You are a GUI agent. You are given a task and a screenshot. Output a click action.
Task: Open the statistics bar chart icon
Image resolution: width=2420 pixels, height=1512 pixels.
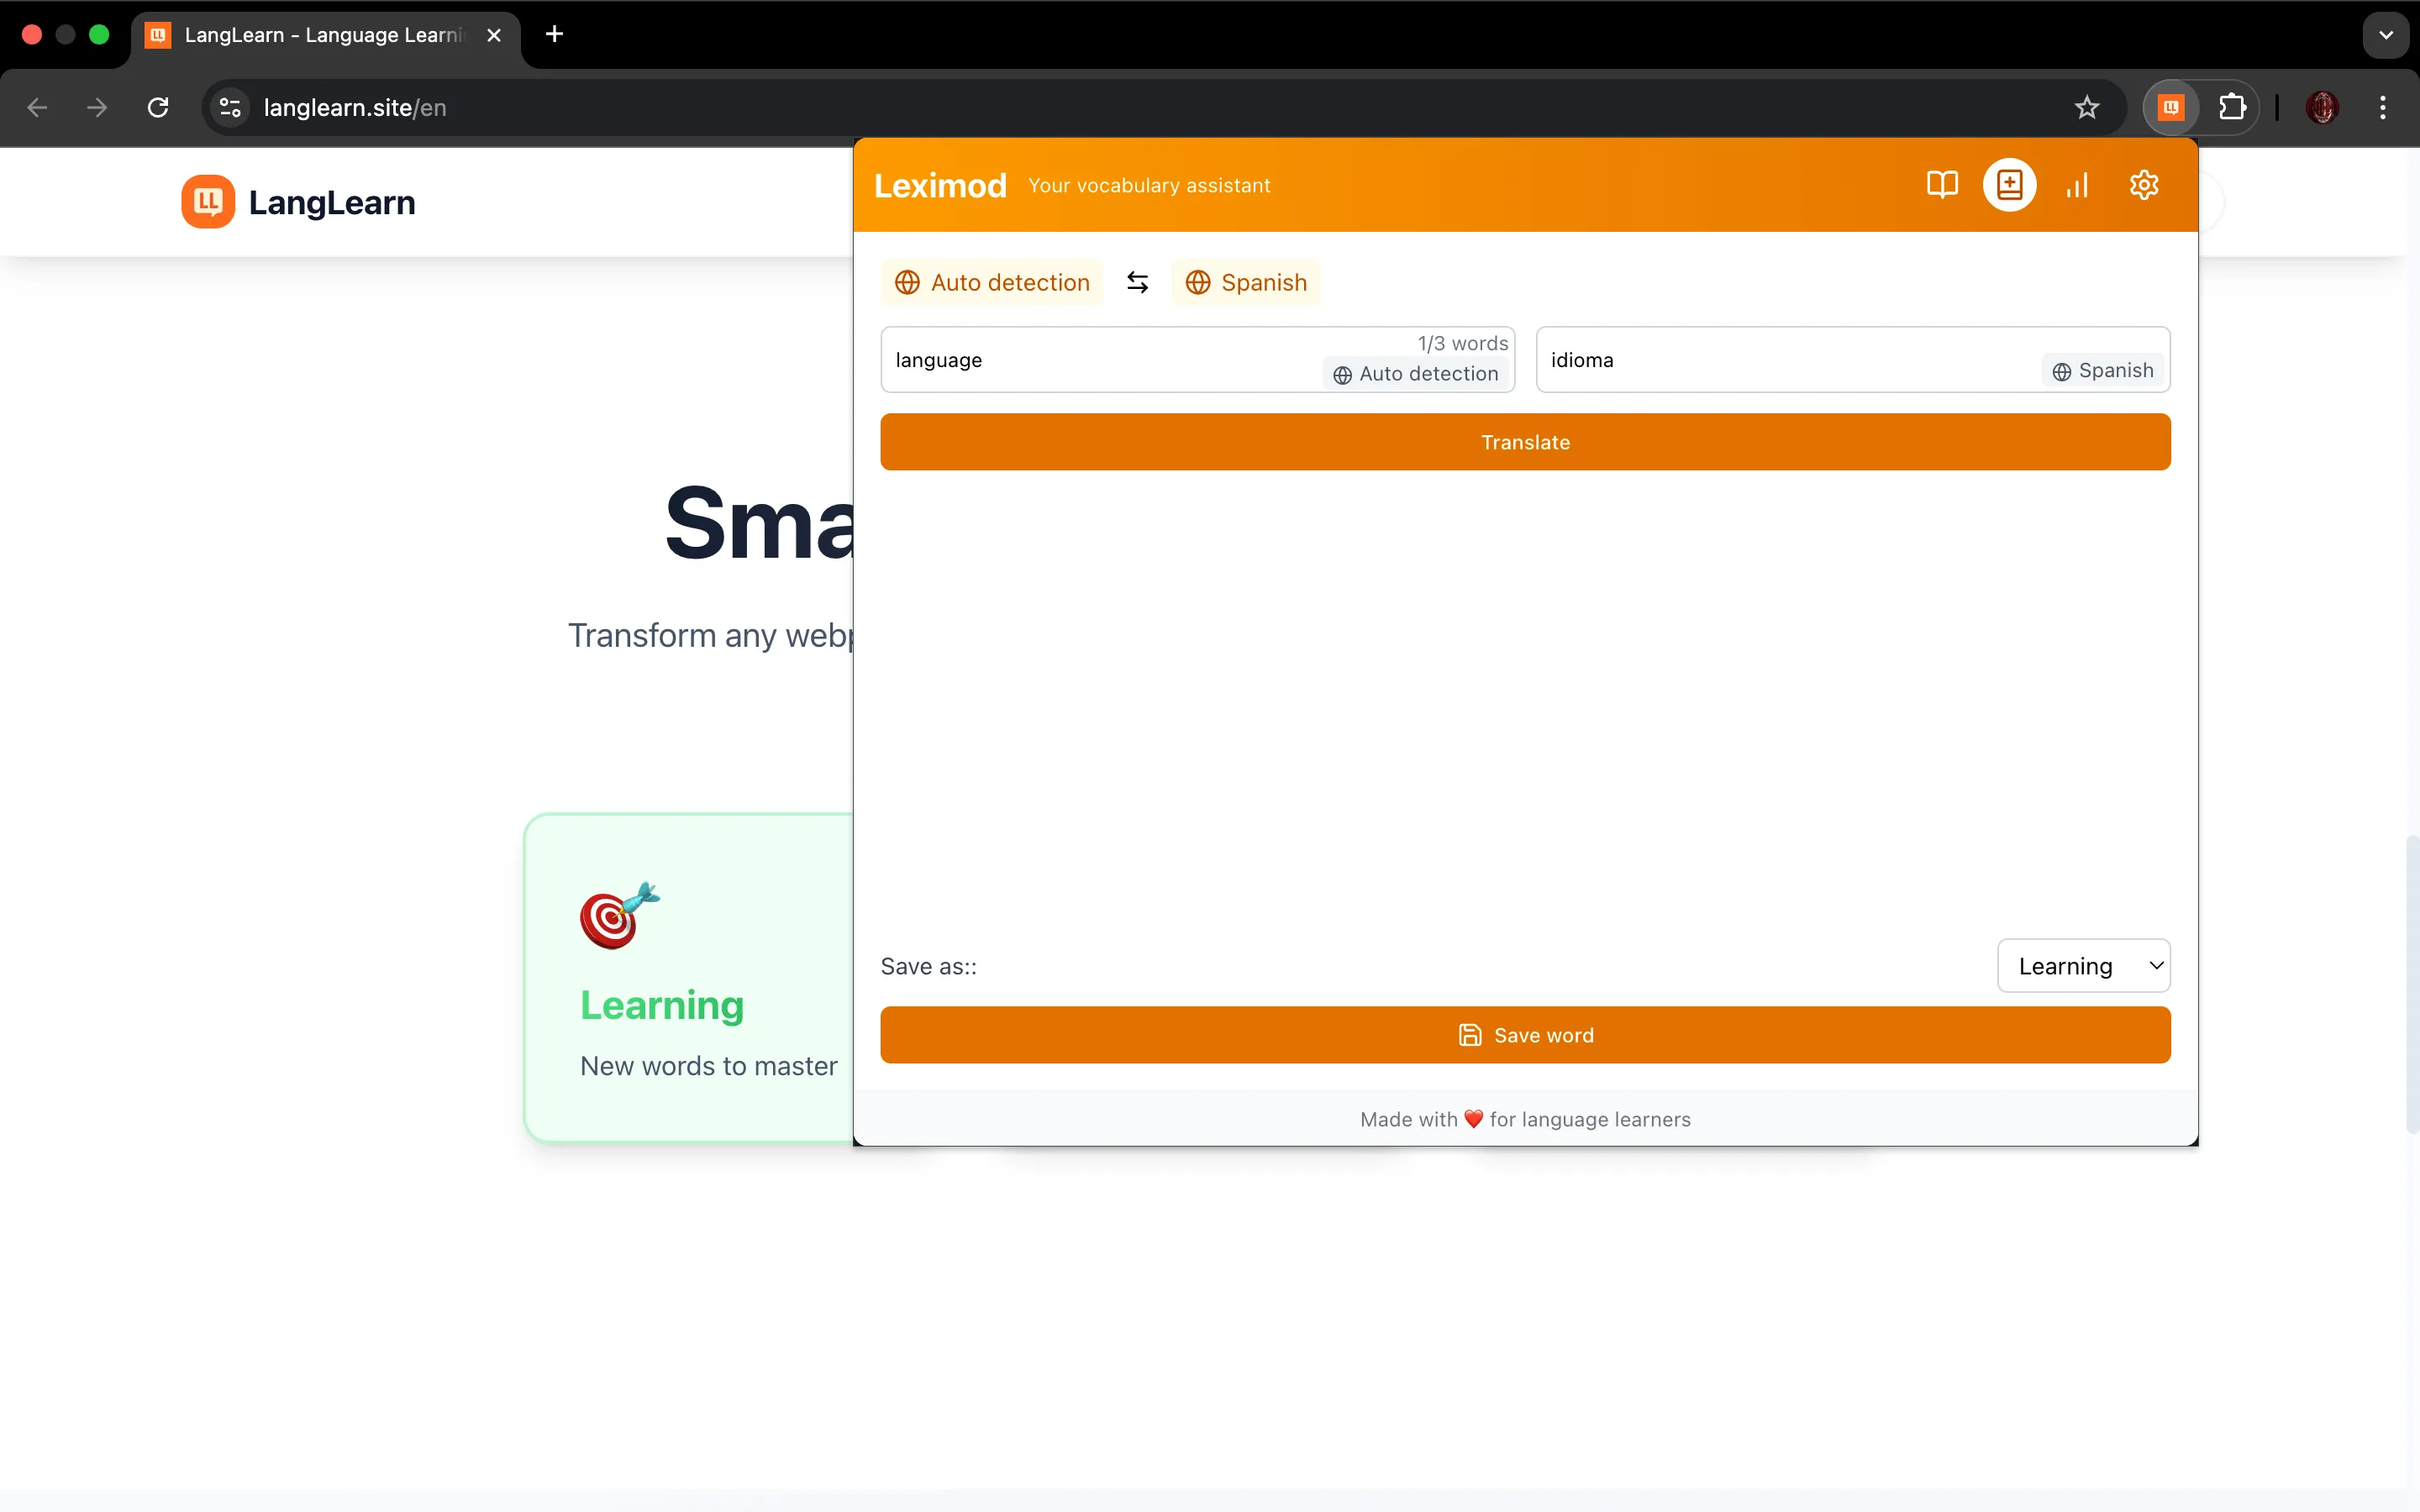coord(2077,185)
